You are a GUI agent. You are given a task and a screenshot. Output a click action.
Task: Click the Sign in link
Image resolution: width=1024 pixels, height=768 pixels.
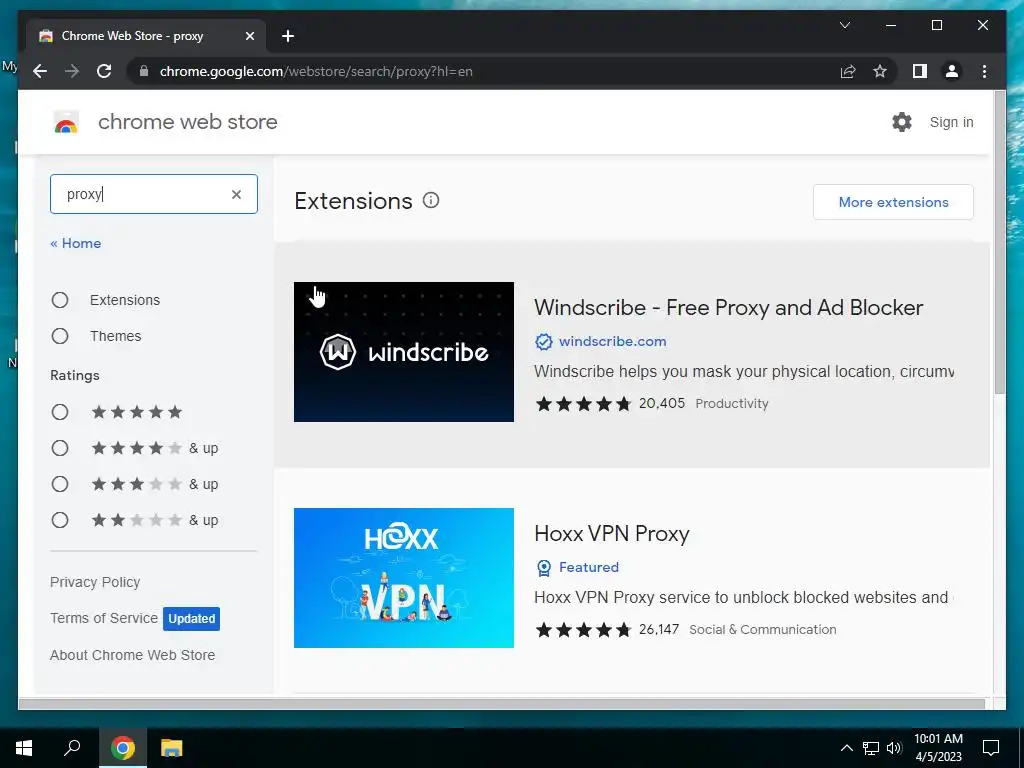(x=952, y=122)
